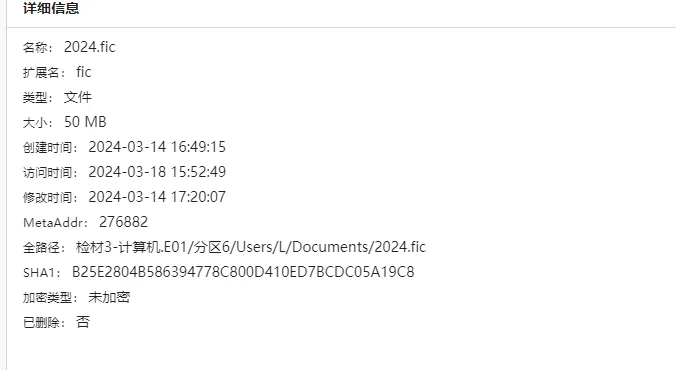Select access time 2024-03-18 15:52:49
The height and width of the screenshot is (370, 676).
point(157,172)
